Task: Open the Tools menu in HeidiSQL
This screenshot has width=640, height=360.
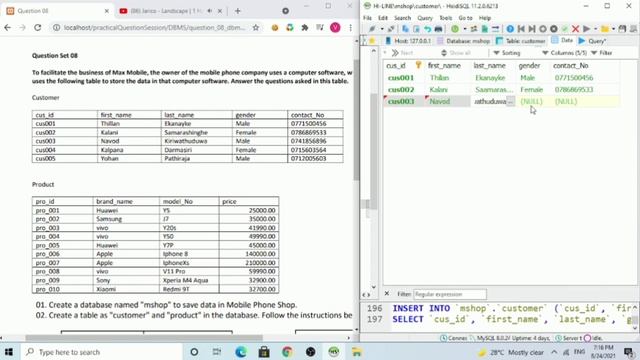Action: [x=446, y=18]
